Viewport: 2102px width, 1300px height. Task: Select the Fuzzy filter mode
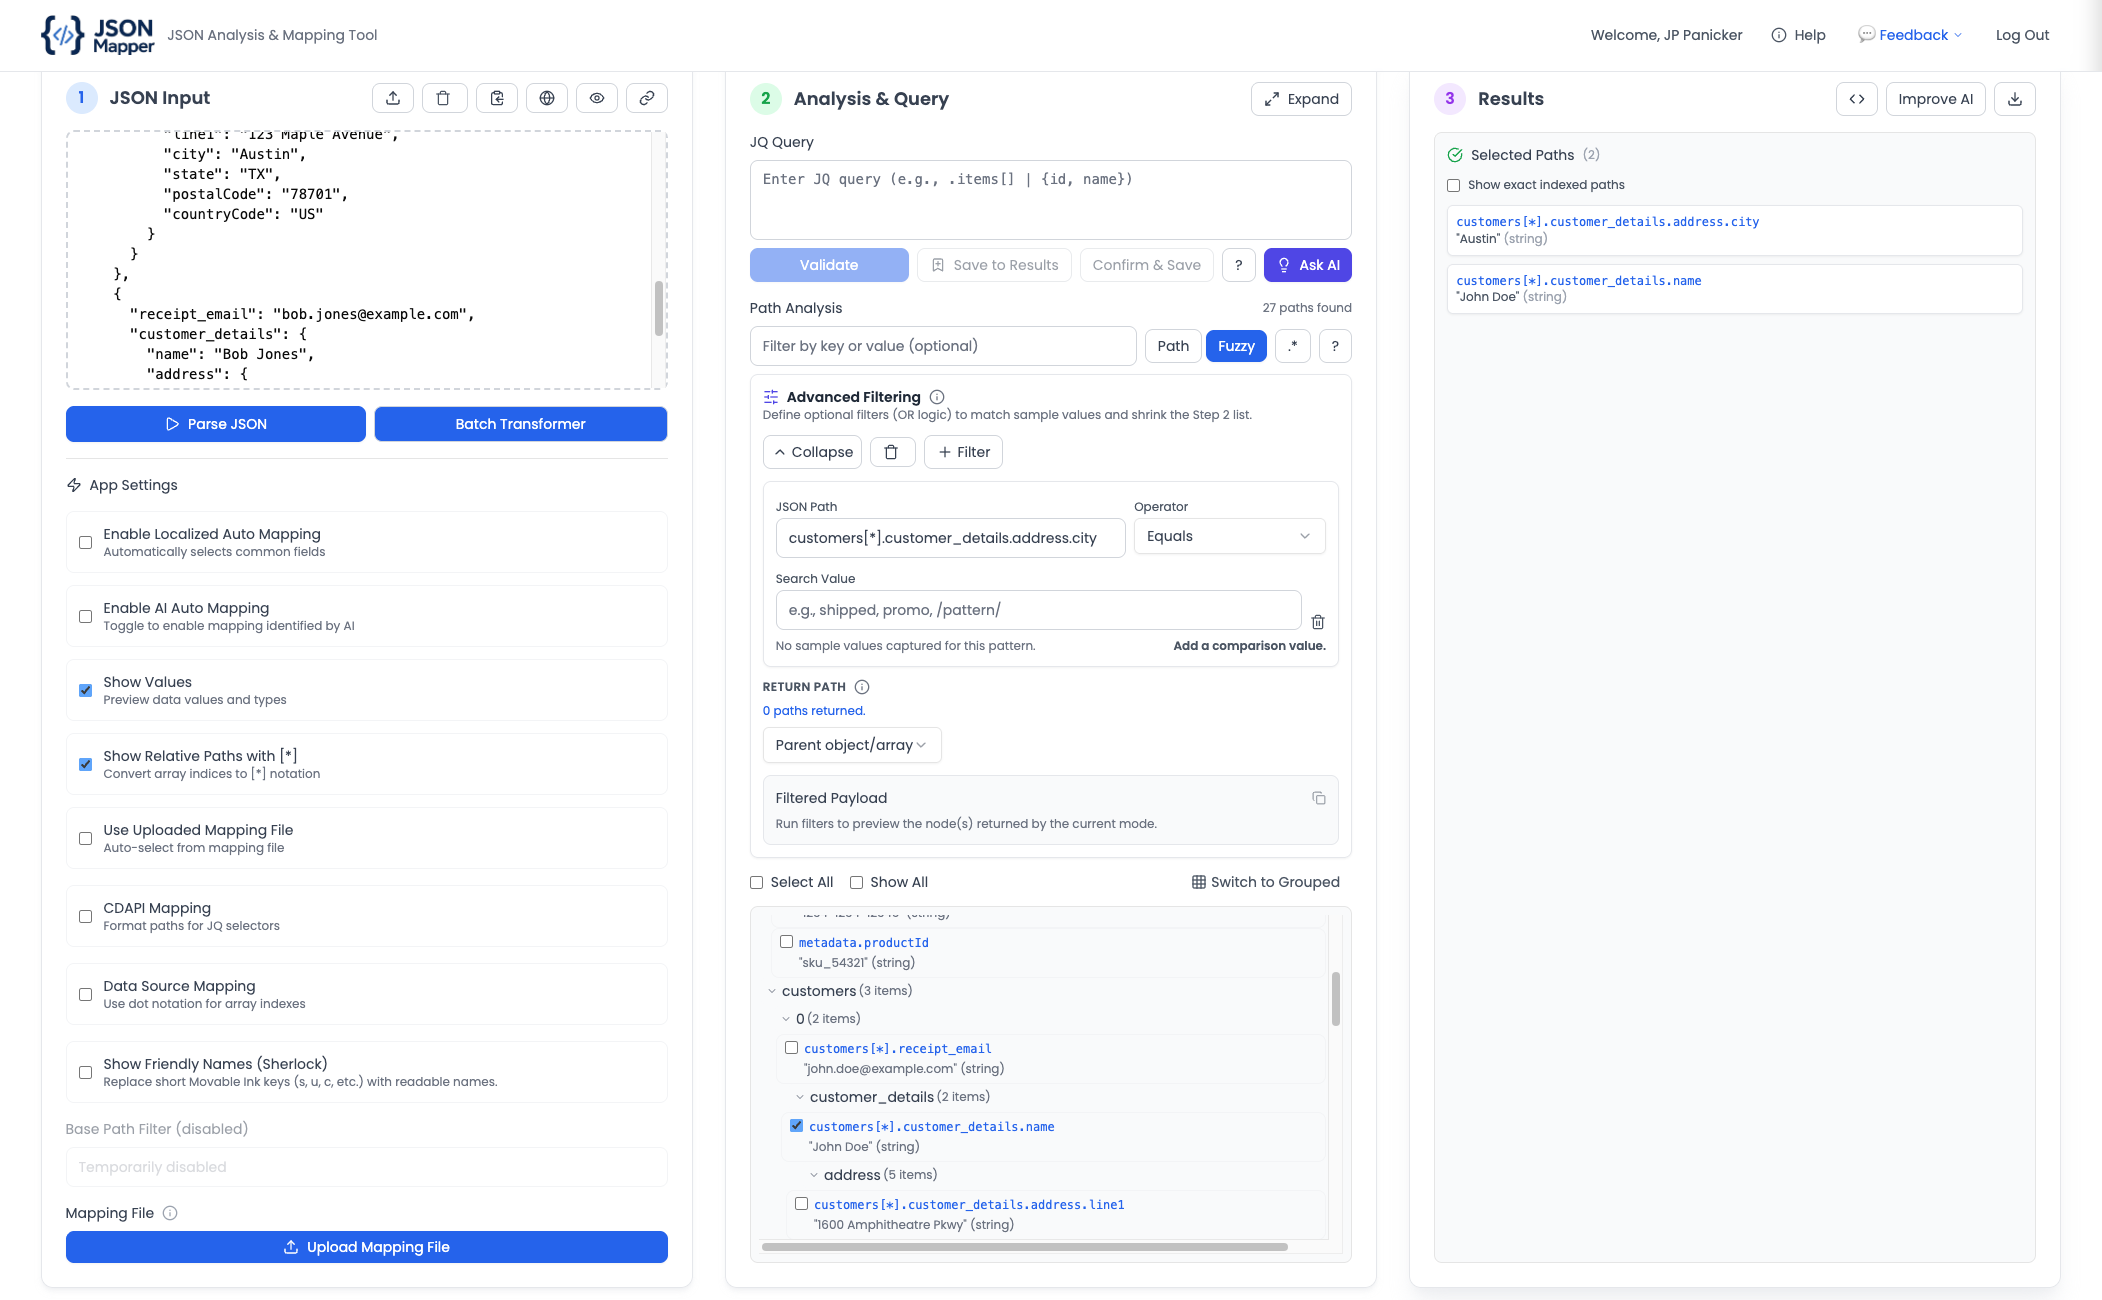(1236, 346)
